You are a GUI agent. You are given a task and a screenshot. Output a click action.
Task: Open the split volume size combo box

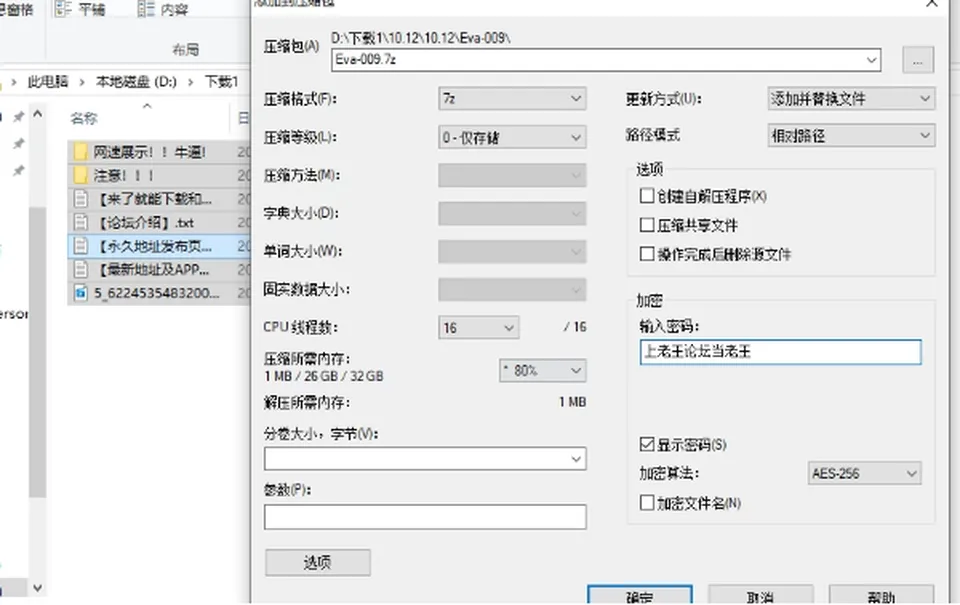pyautogui.click(x=425, y=459)
